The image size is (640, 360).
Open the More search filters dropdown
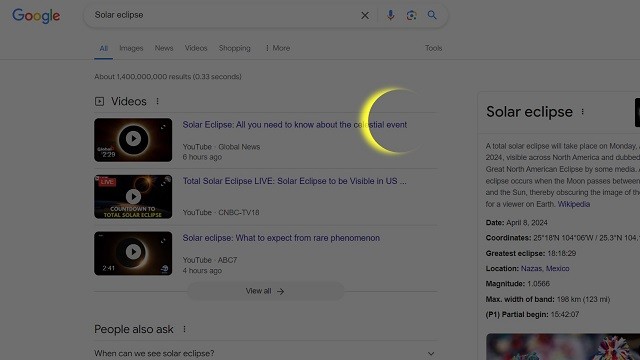click(x=278, y=48)
